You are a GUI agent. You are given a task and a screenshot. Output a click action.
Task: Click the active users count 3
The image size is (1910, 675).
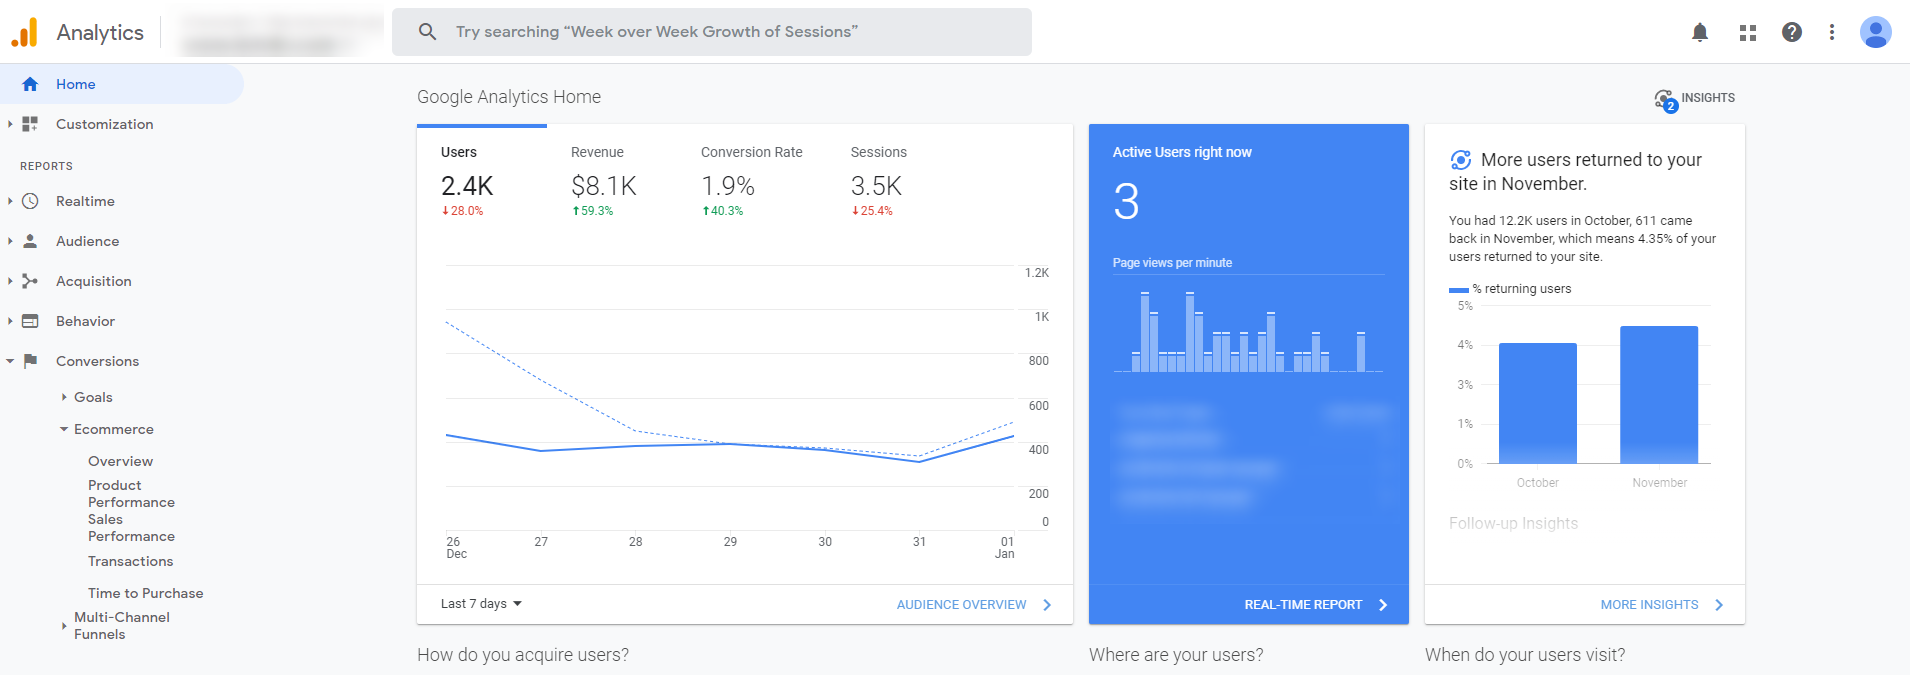click(1126, 202)
